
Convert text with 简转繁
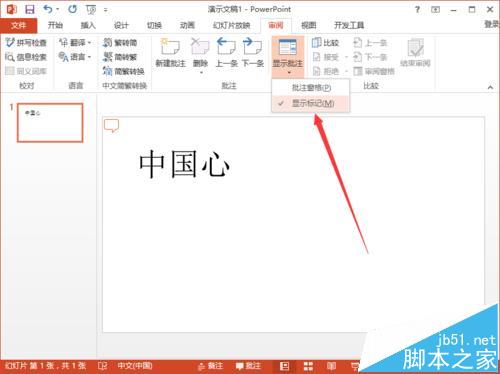tap(120, 57)
